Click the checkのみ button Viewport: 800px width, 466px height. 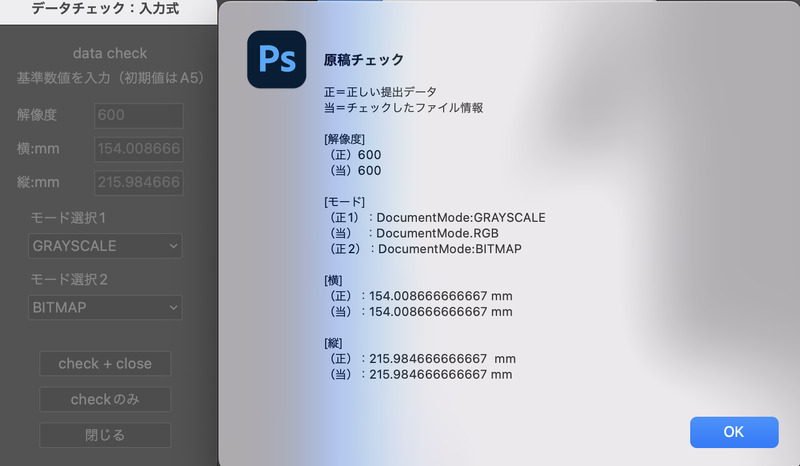[x=105, y=399]
